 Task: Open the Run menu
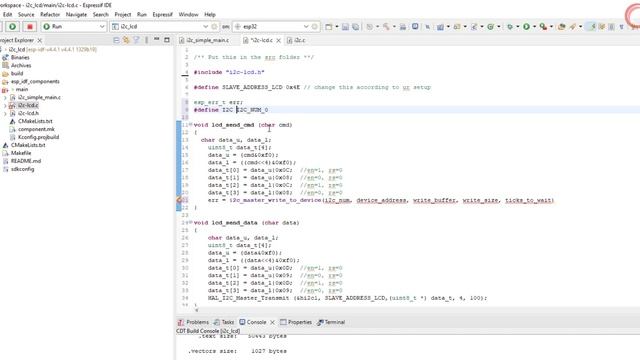coord(142,14)
